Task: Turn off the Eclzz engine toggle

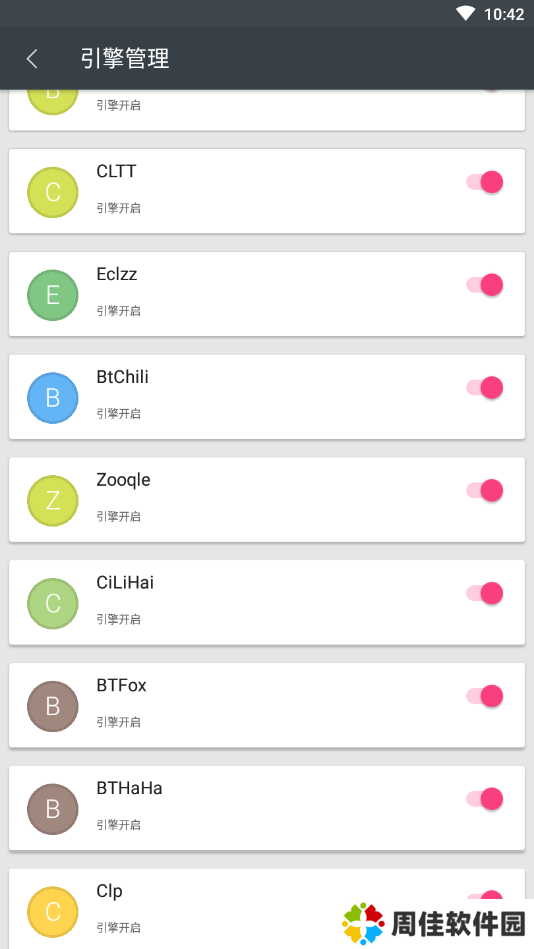Action: (485, 285)
